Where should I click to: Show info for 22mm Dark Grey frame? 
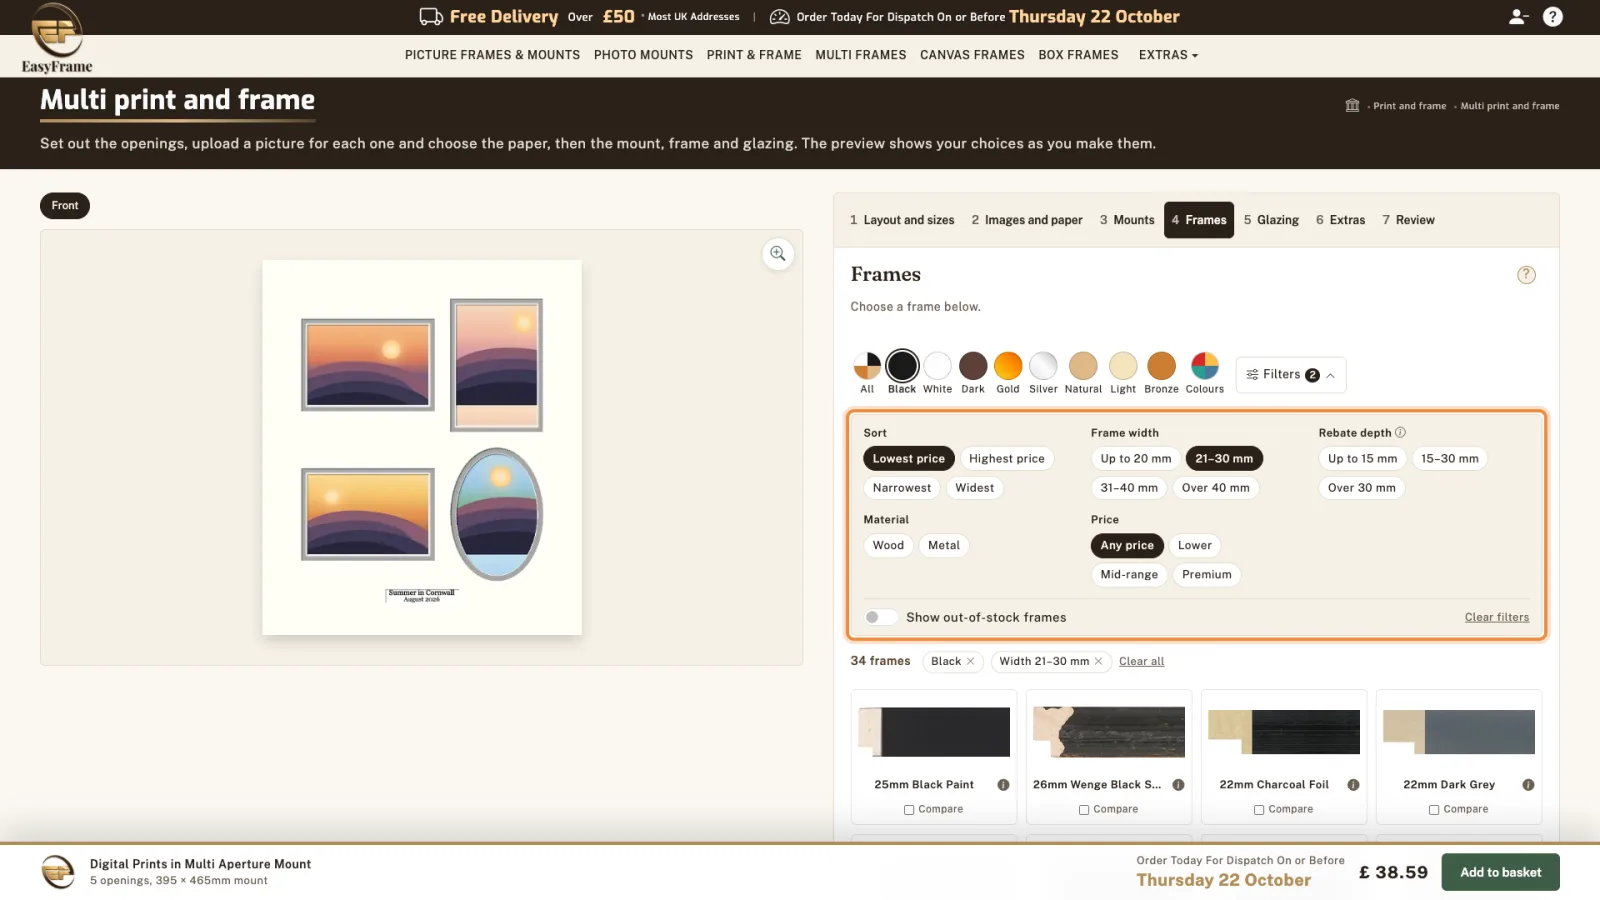point(1528,785)
